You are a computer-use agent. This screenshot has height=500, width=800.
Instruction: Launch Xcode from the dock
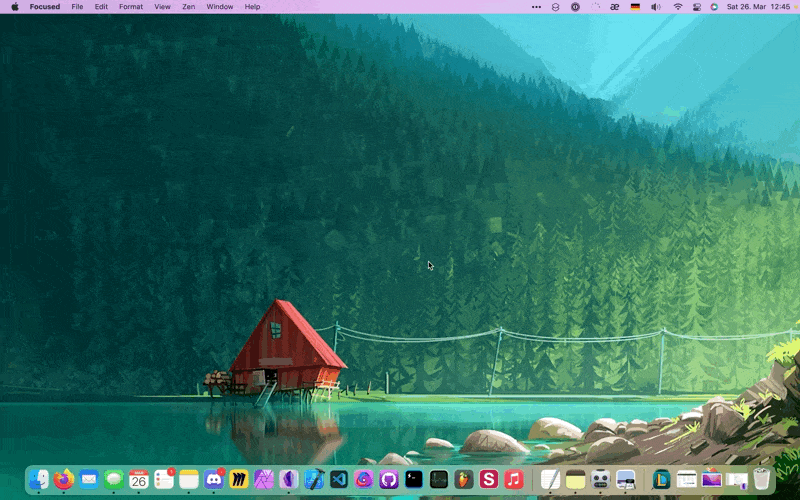click(314, 480)
